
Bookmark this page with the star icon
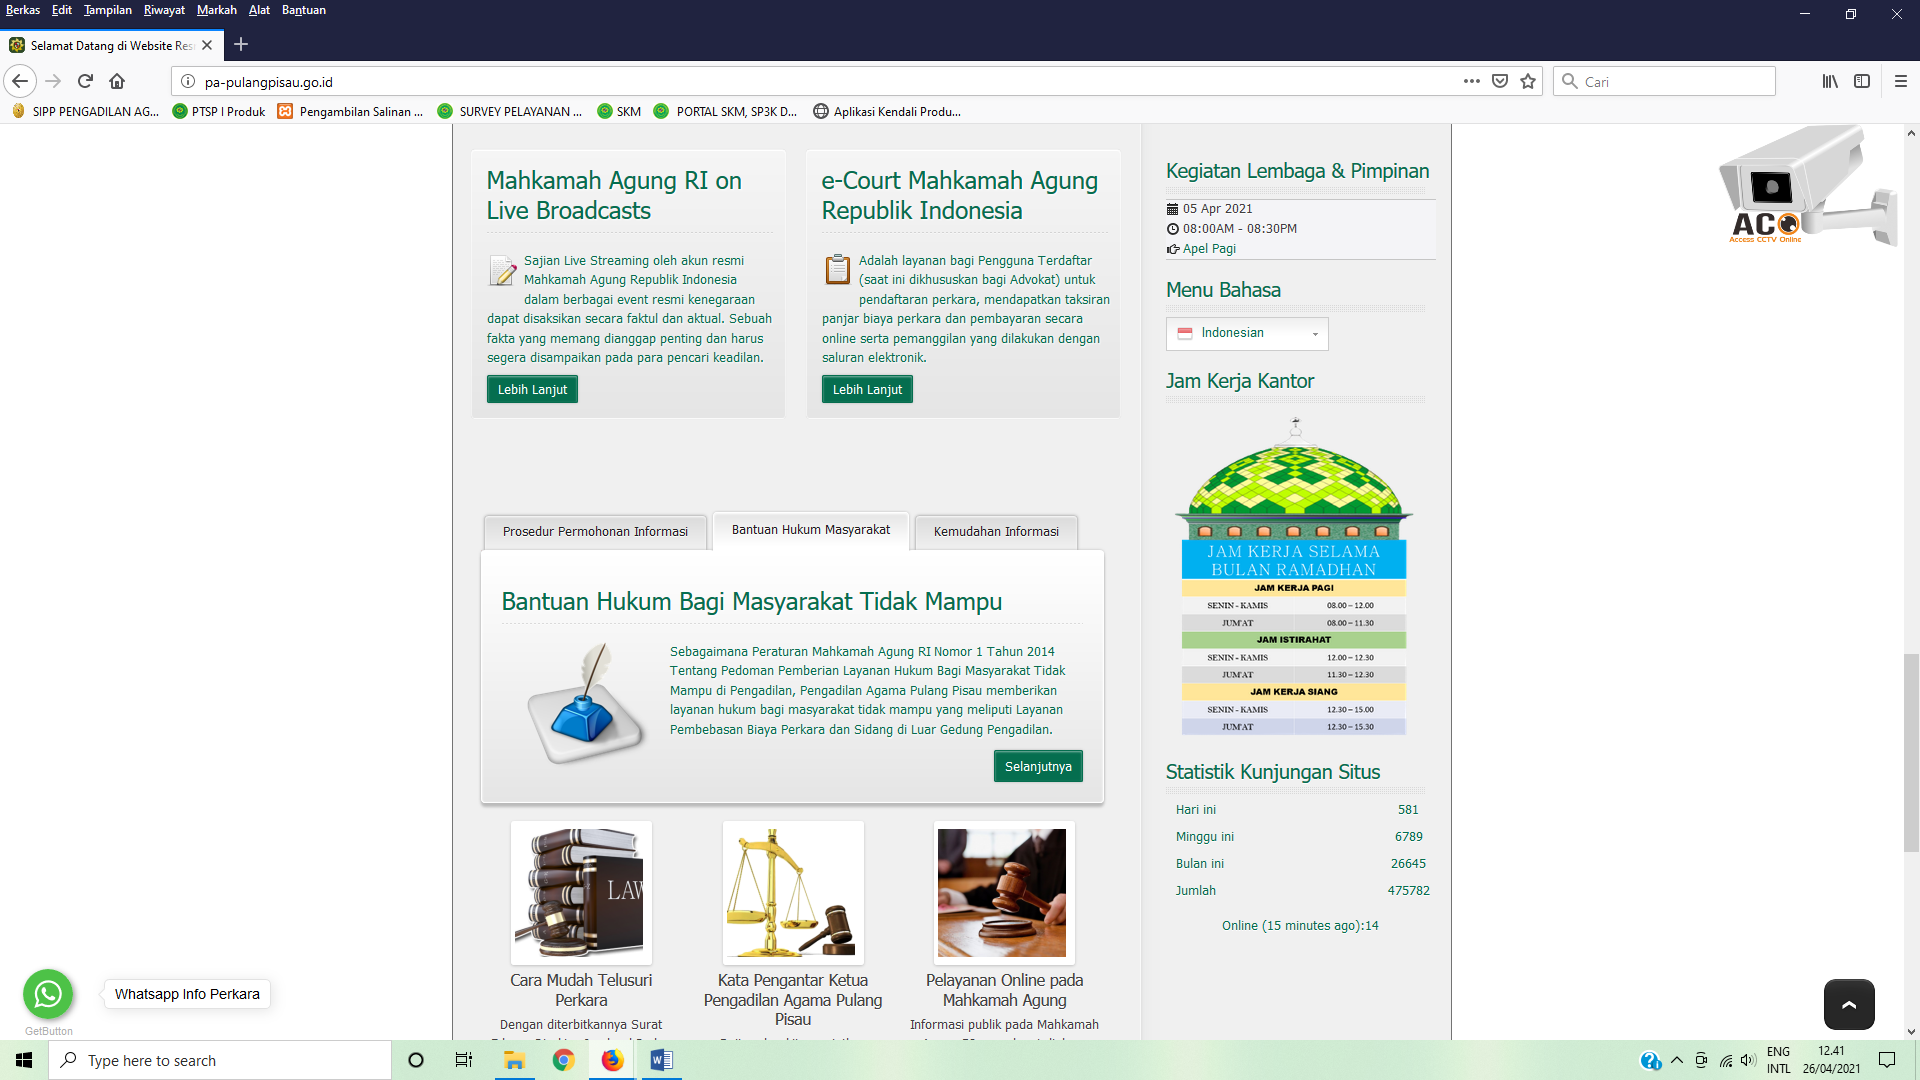[x=1527, y=81]
